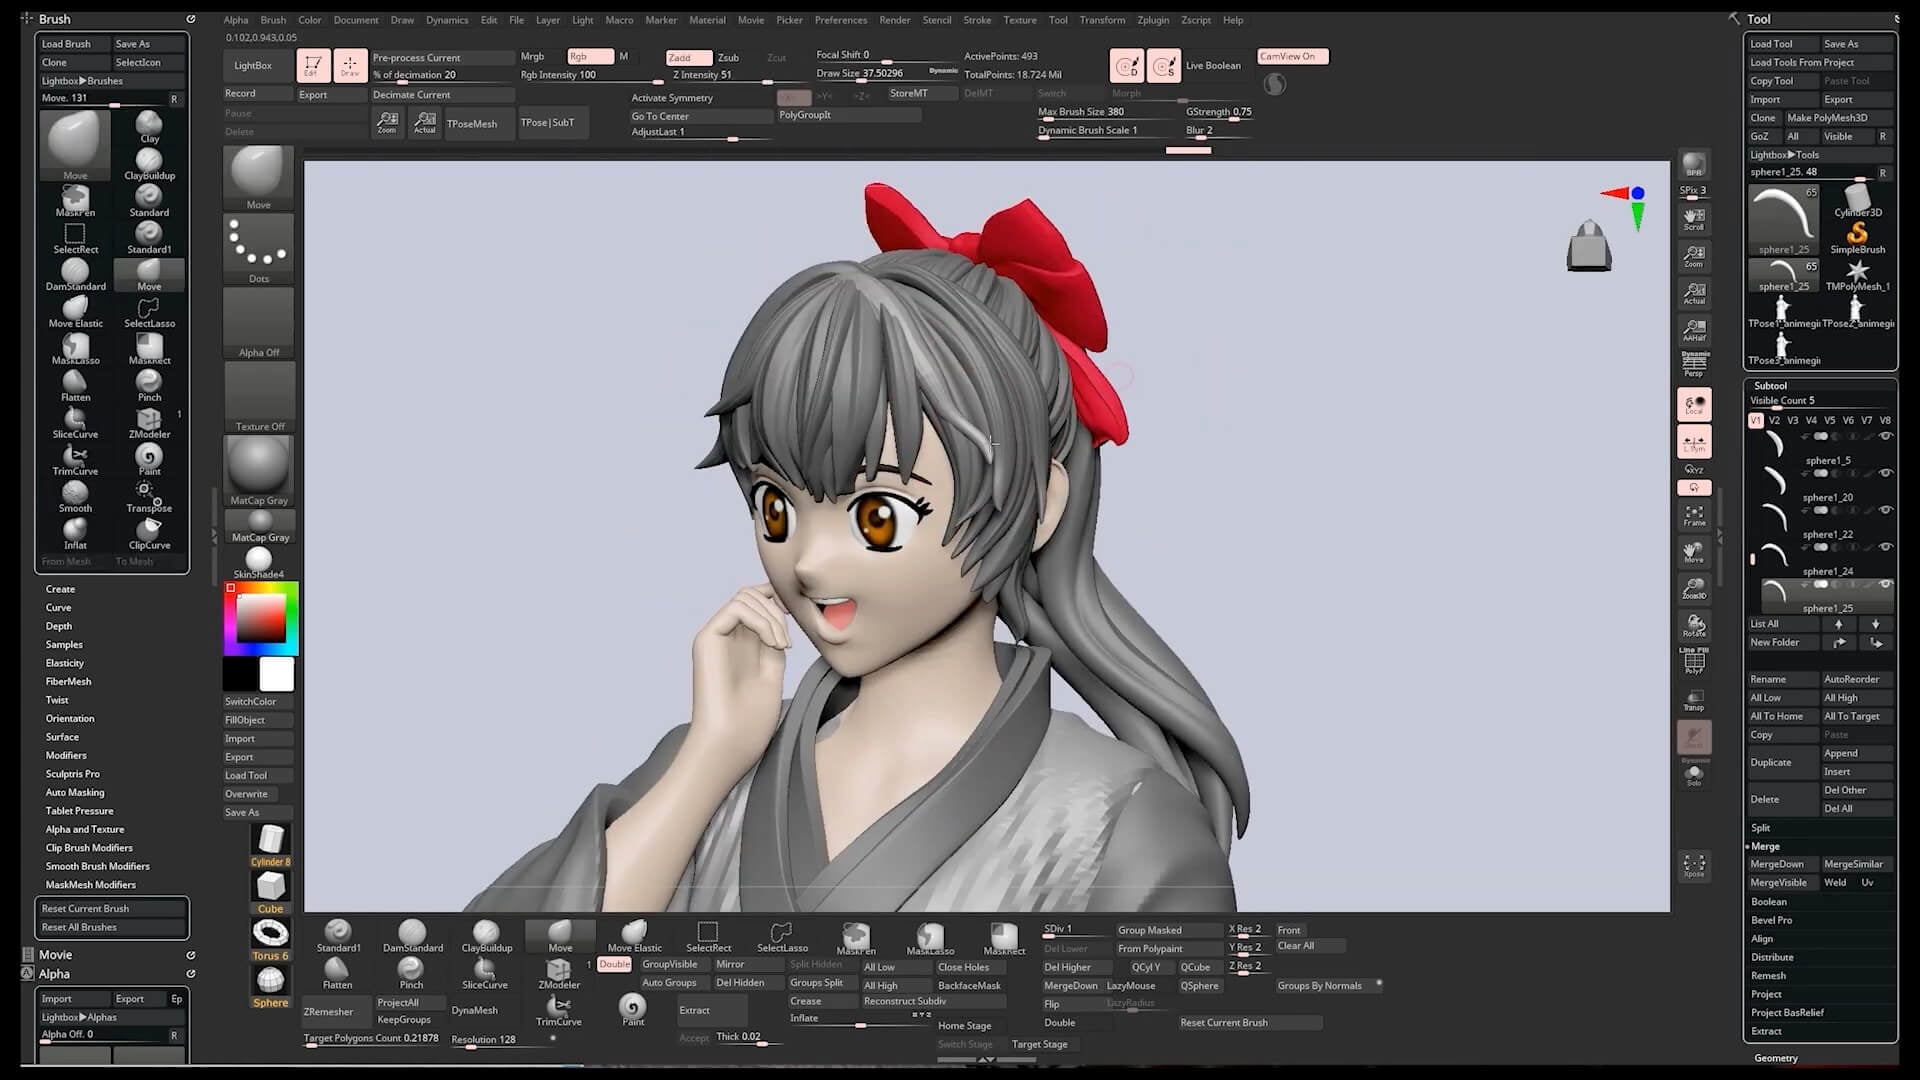
Task: Select the SimpleBrush tool thumbnail
Action: (1857, 238)
